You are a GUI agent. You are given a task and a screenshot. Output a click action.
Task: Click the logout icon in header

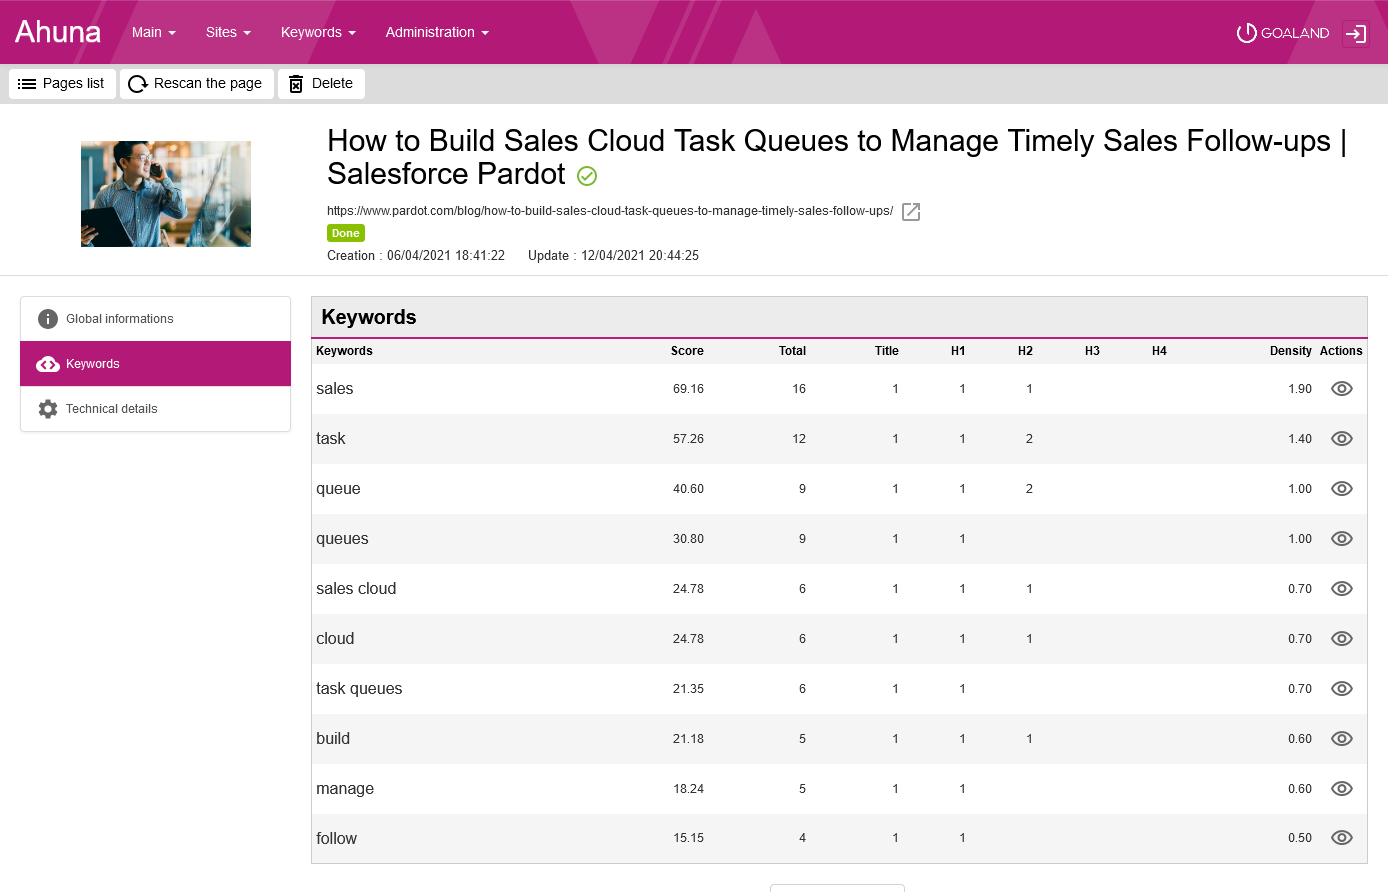[x=1355, y=33]
